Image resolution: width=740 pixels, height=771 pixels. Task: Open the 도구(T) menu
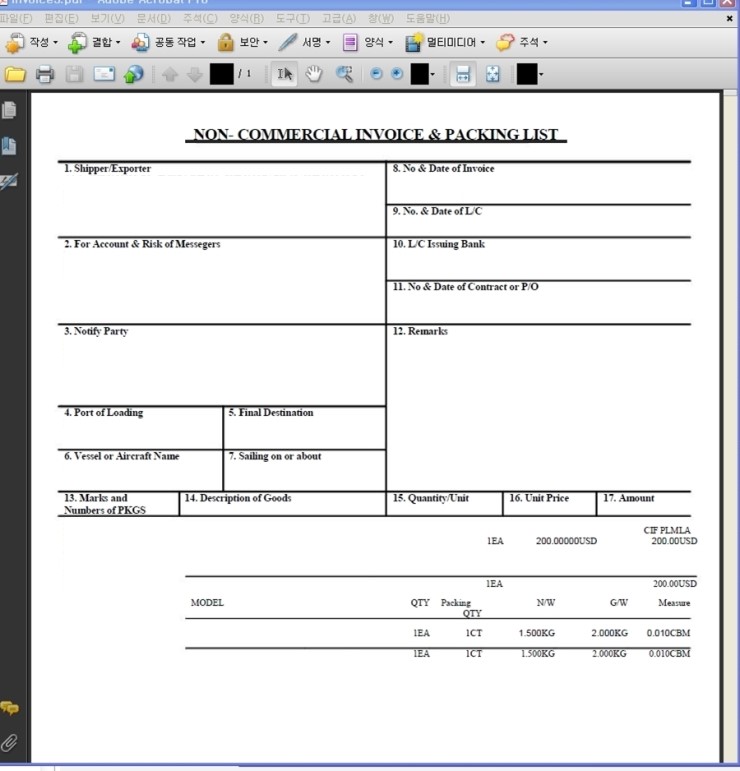click(x=293, y=19)
